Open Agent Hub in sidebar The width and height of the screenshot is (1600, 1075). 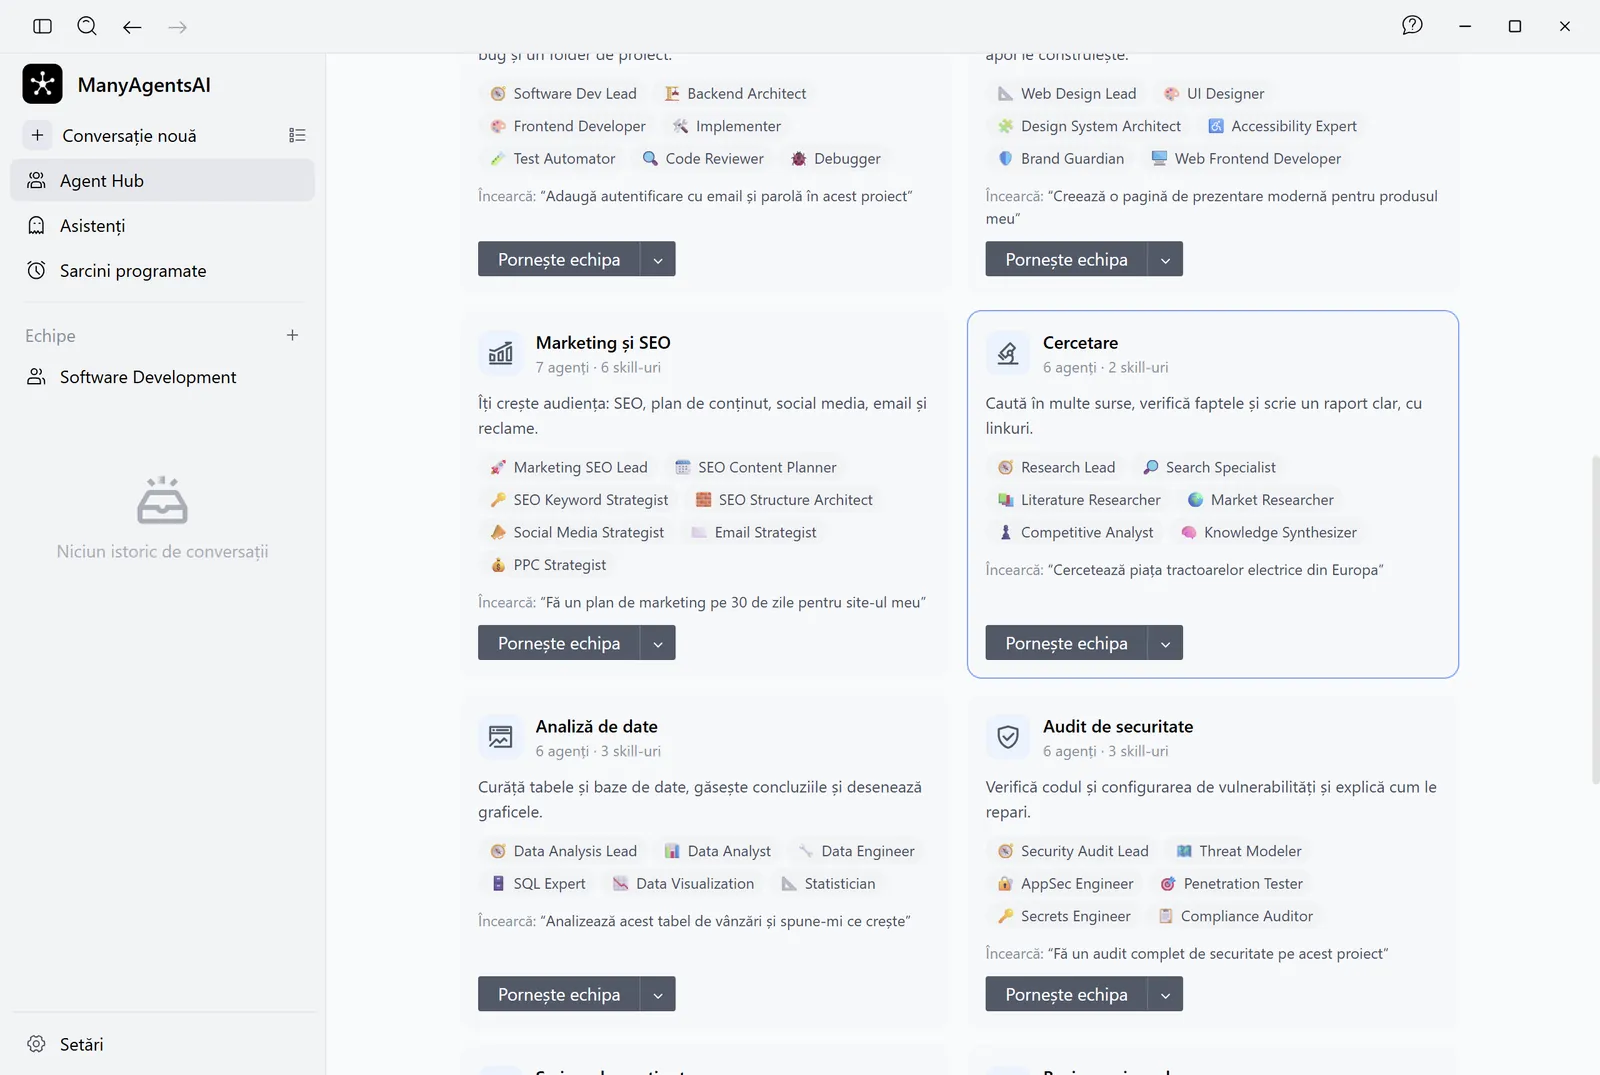(162, 180)
